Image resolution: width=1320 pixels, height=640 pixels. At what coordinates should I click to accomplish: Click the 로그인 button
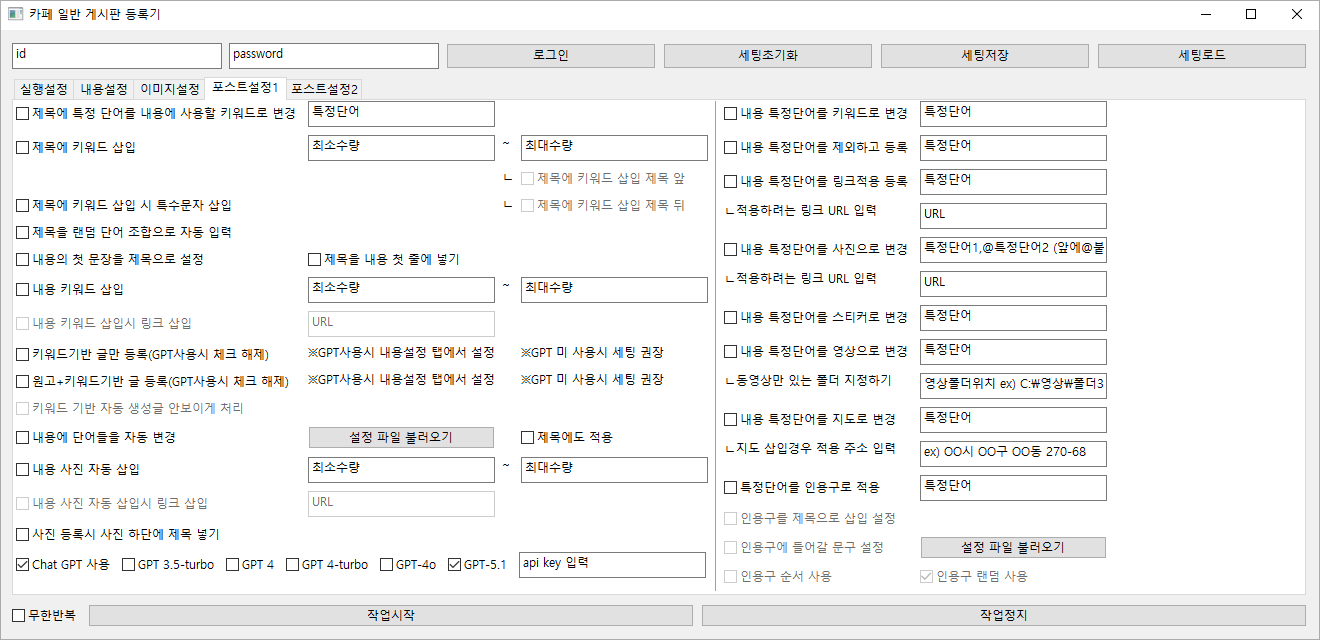550,56
